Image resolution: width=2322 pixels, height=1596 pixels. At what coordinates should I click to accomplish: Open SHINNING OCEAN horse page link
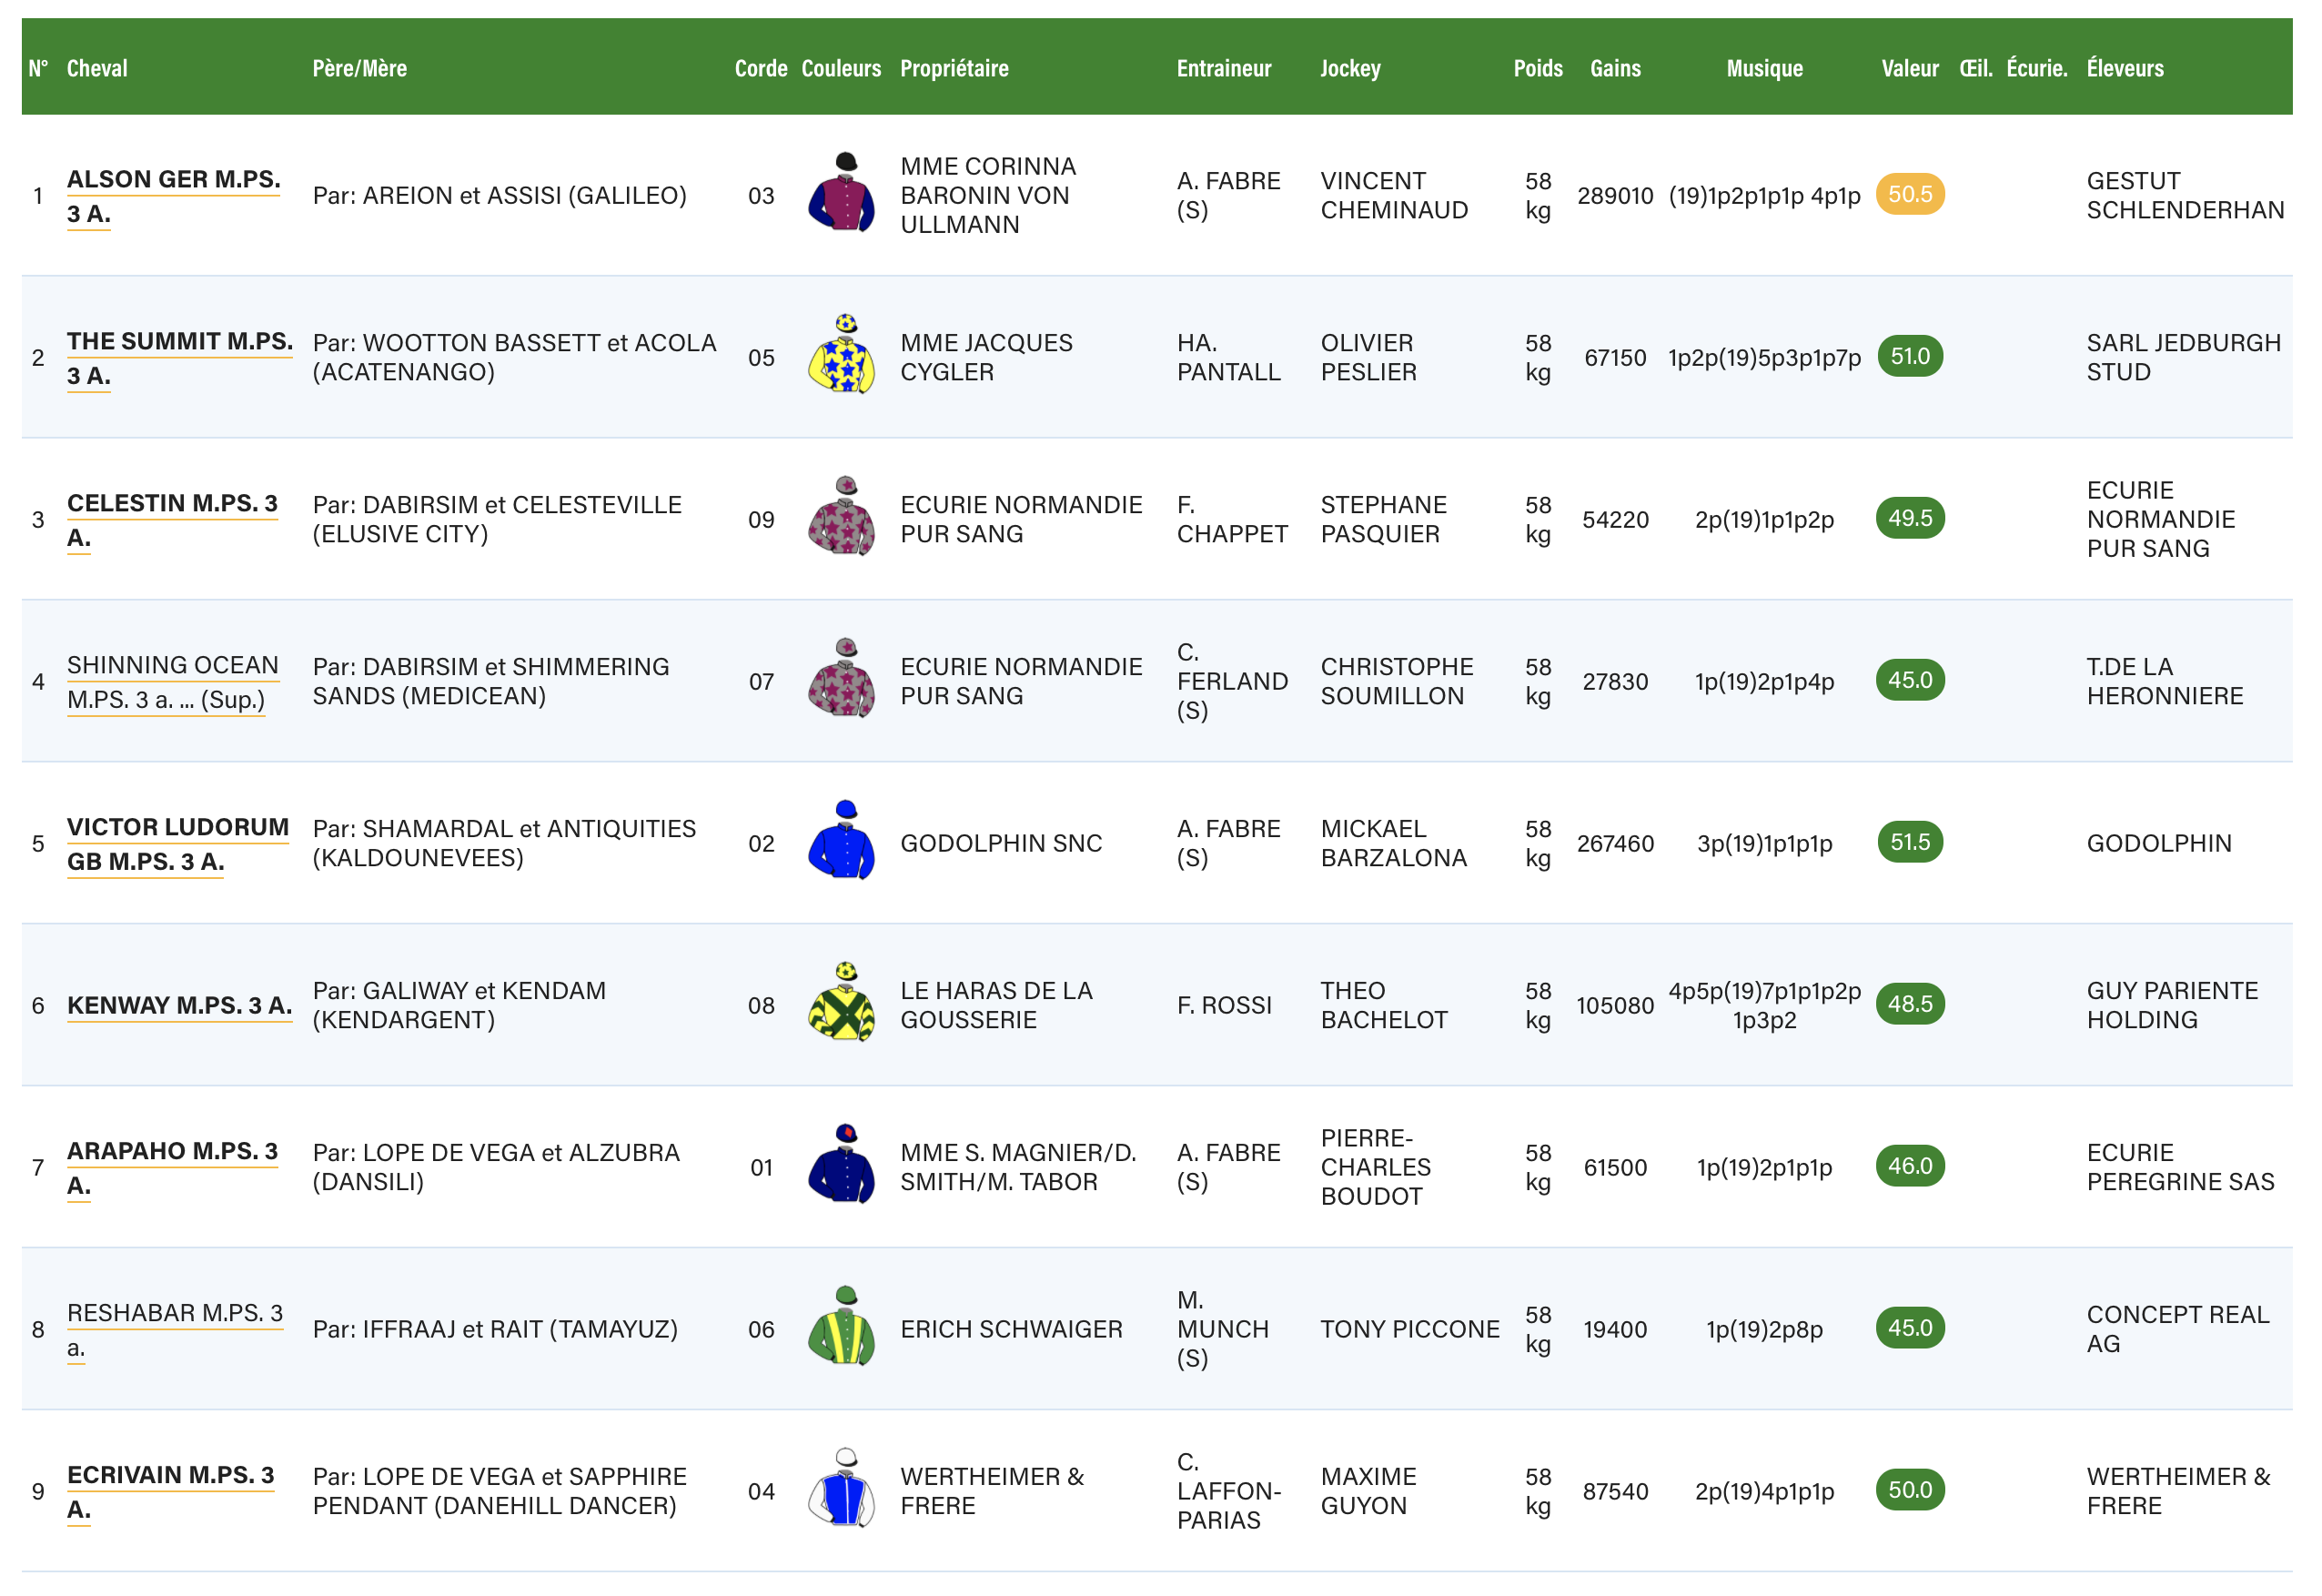172,666
